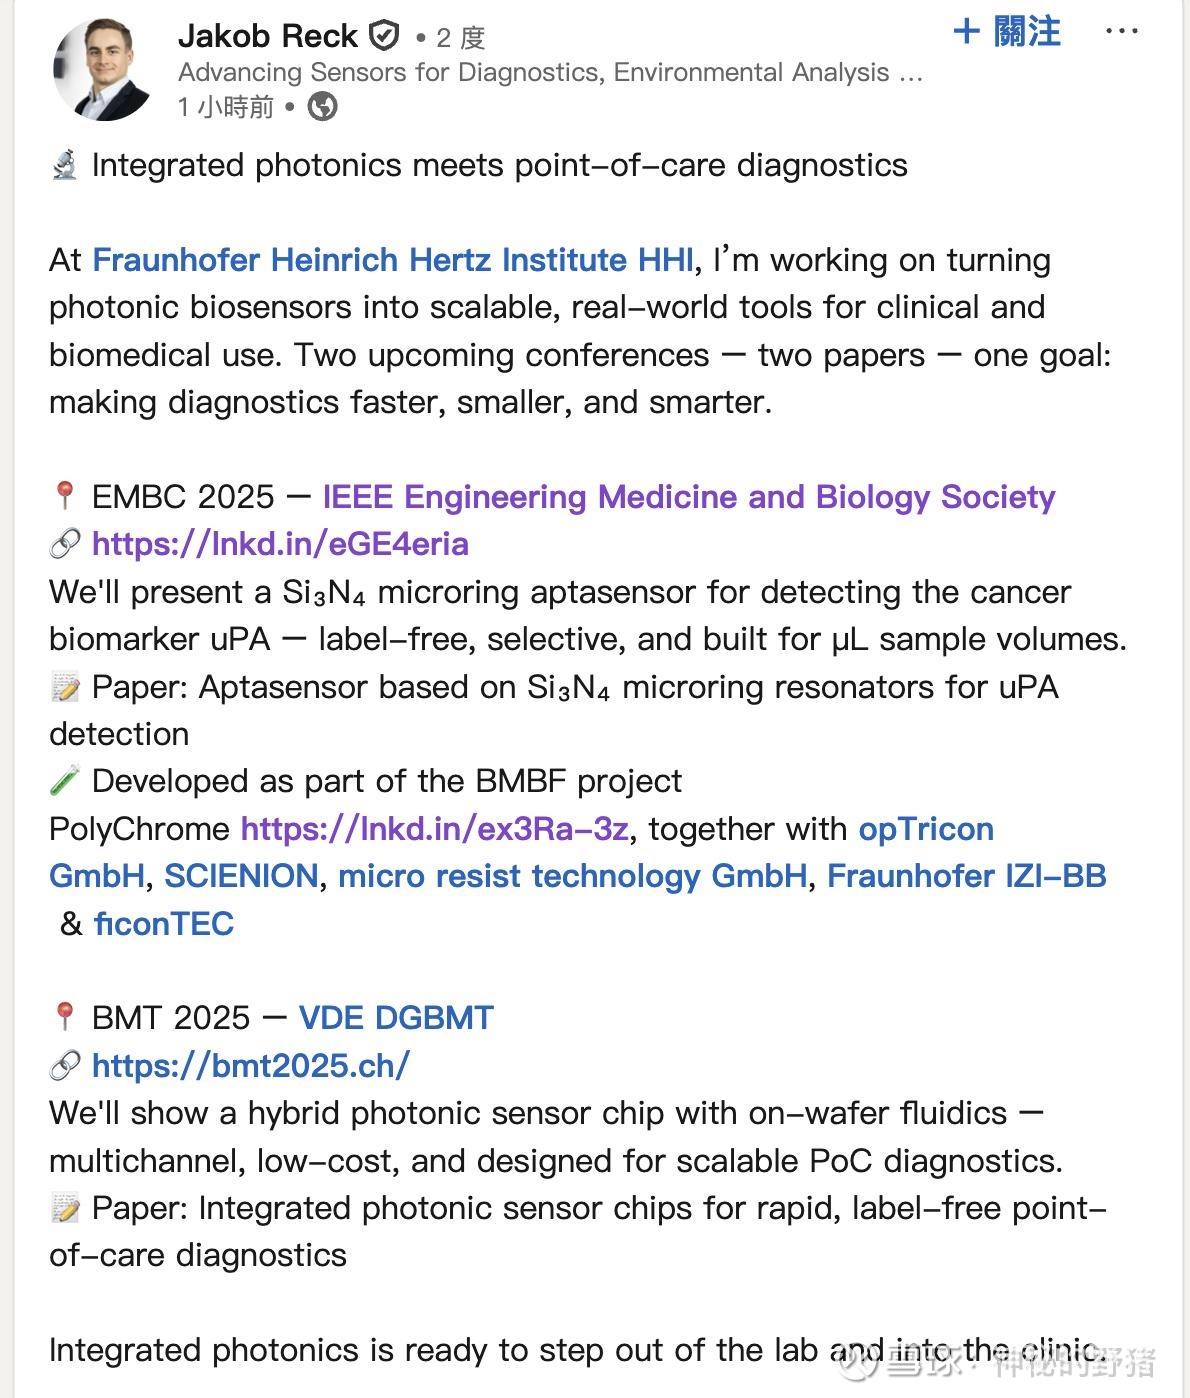Screen dimensions: 1190x1398
Task: Visit the SCIENION company page
Action: coord(241,876)
